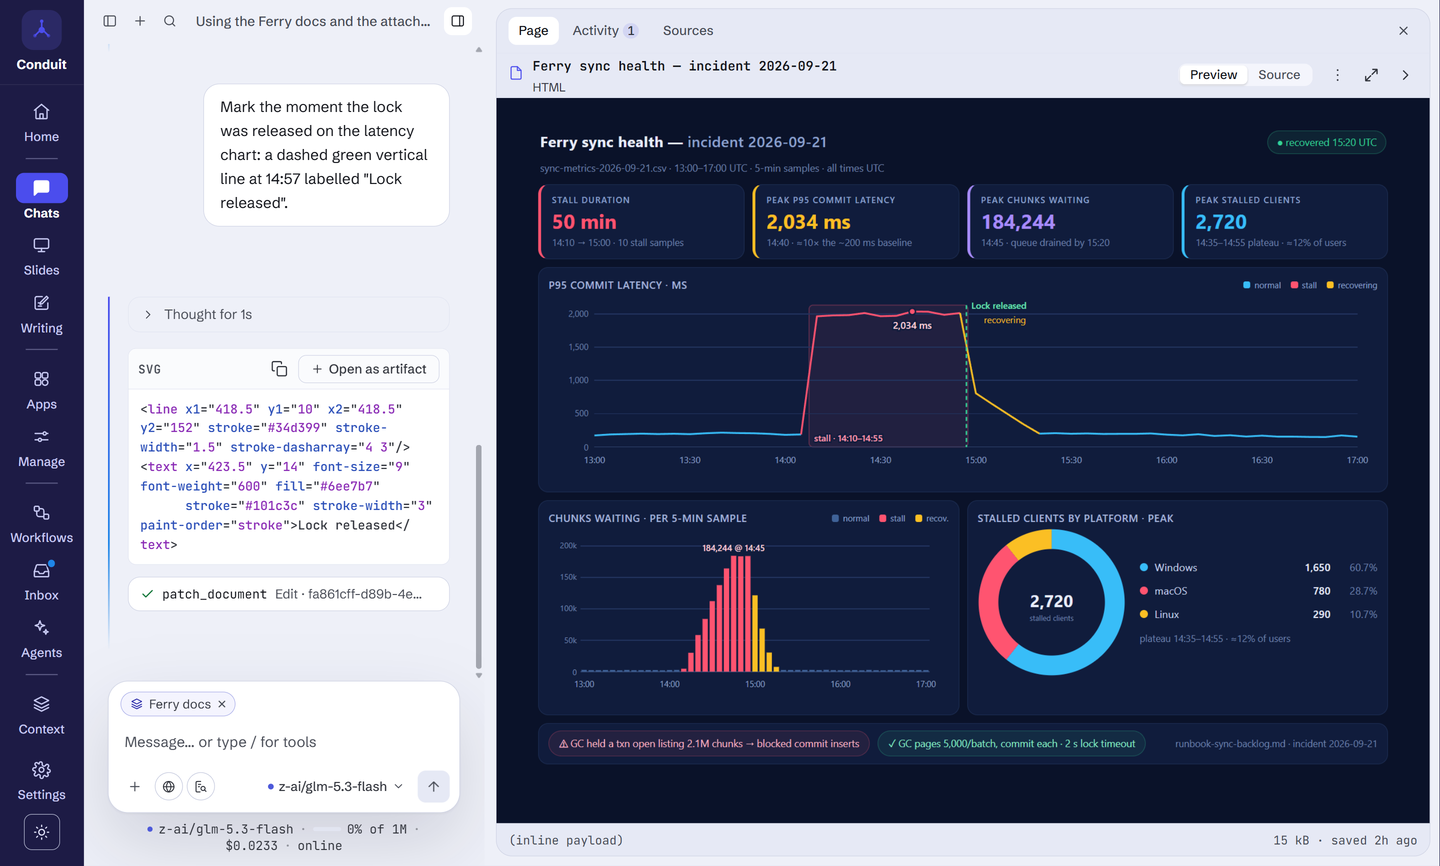
Task: Click the Conduit logo
Action: pos(41,30)
